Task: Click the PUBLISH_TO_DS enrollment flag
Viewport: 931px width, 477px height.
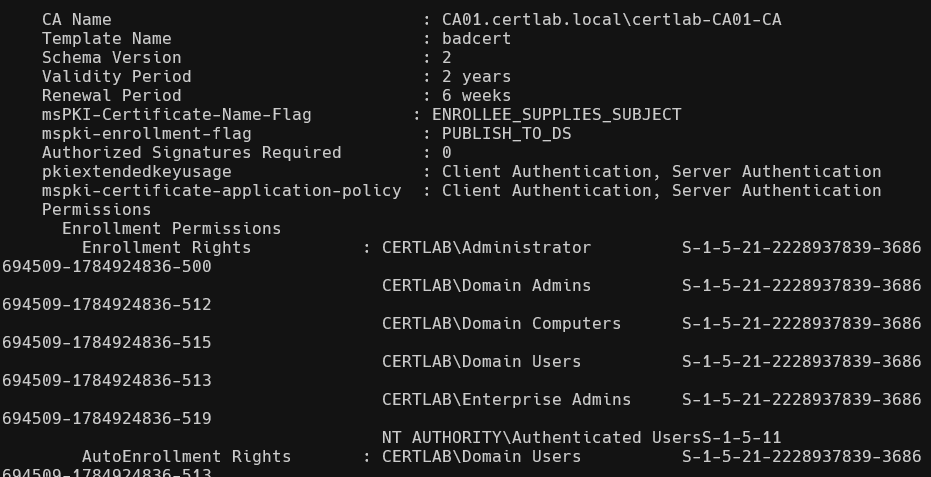Action: tap(506, 133)
